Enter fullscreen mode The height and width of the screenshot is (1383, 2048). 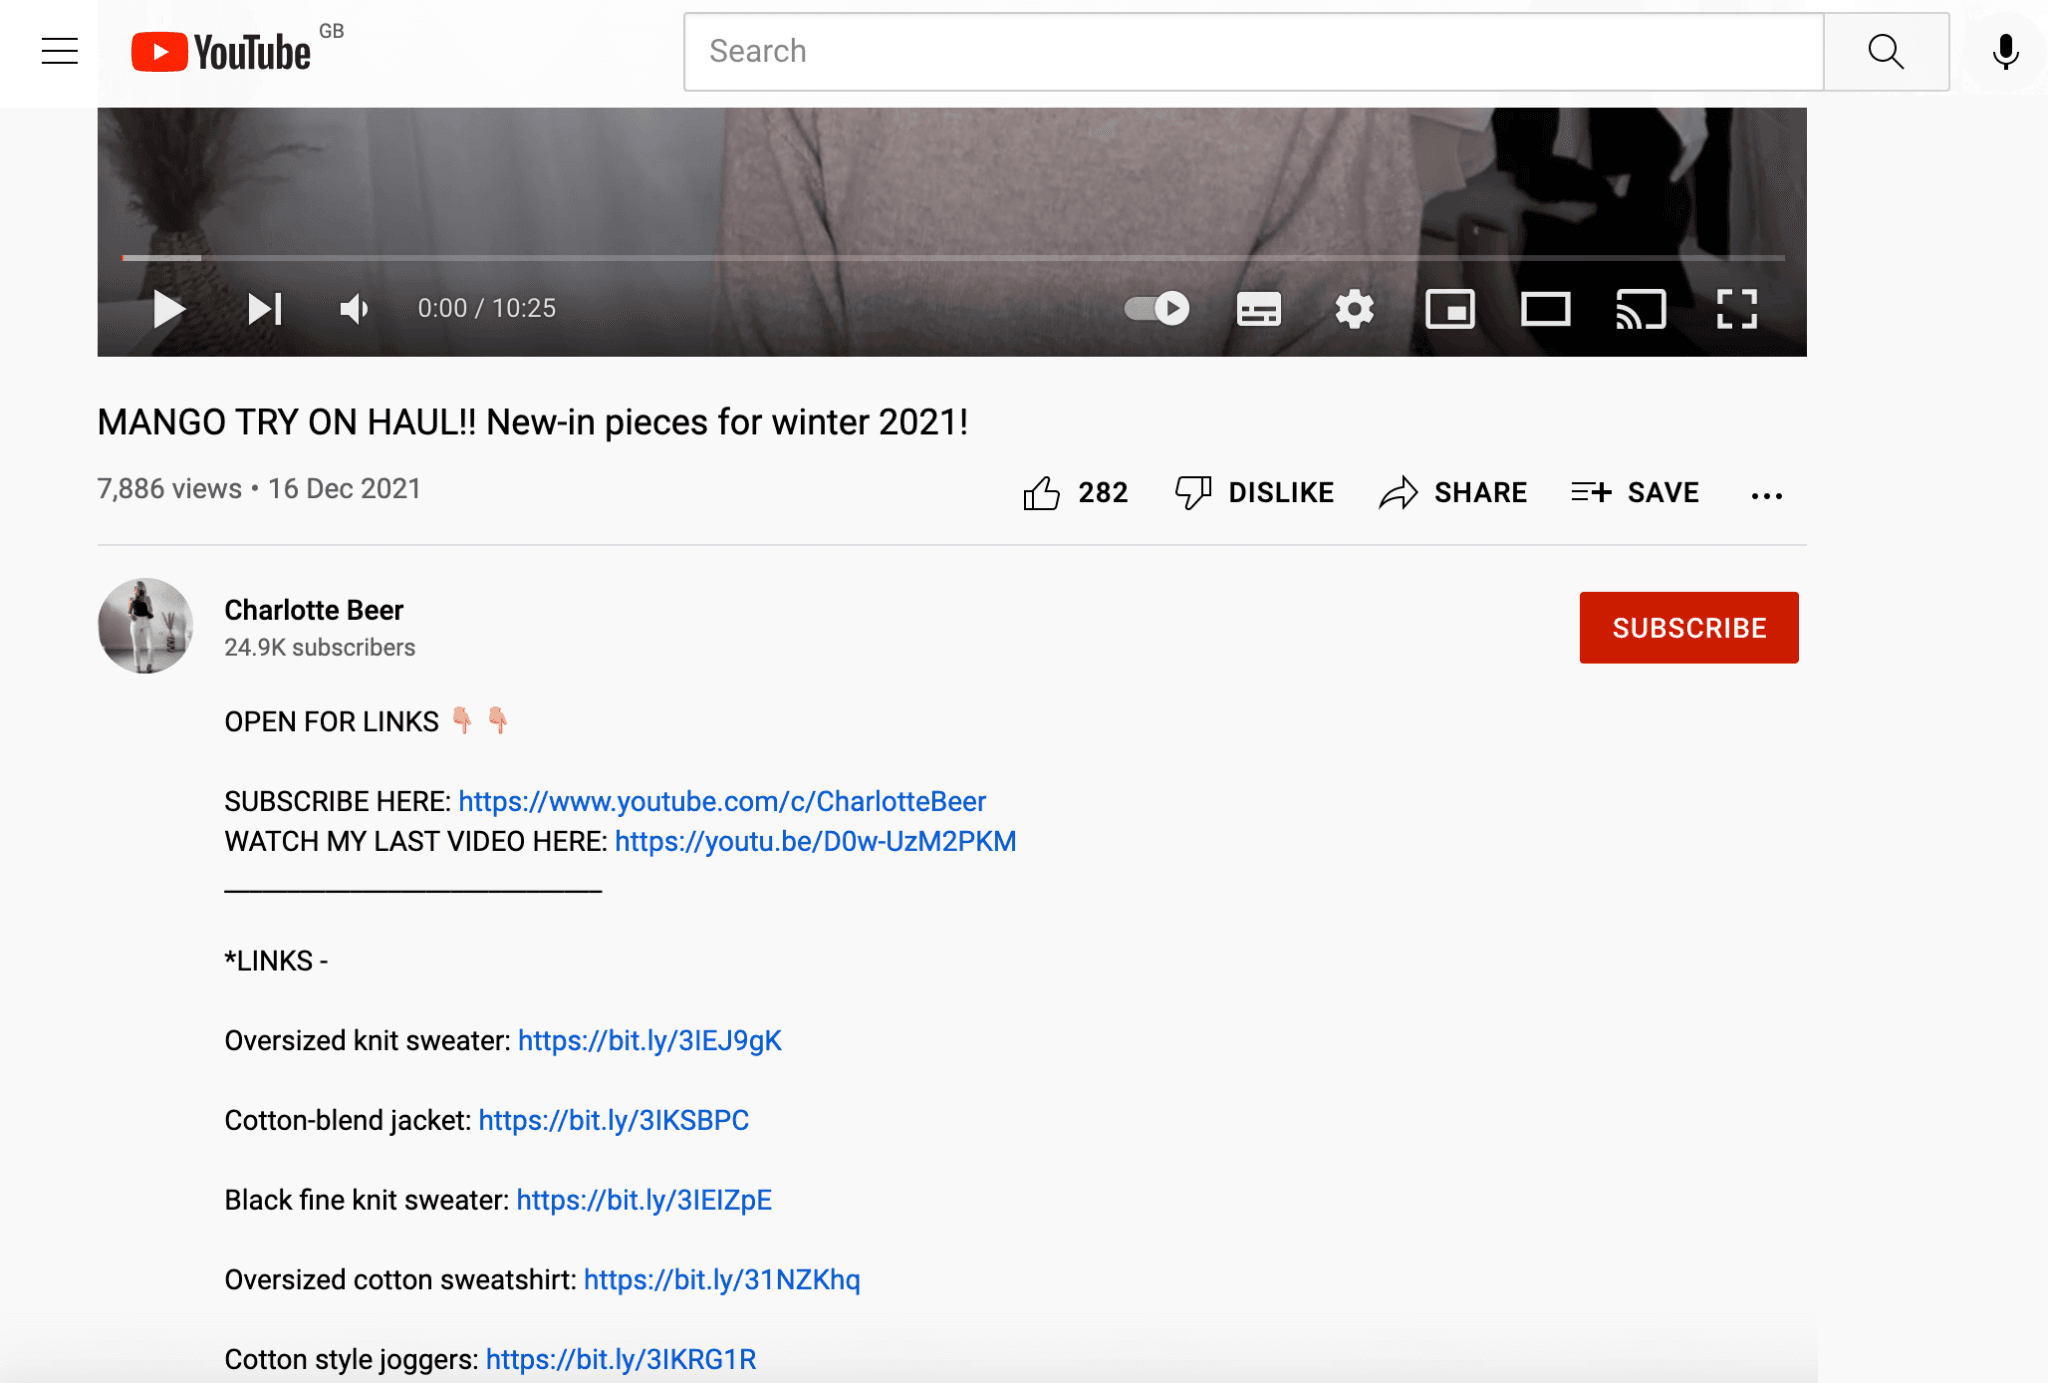1737,309
